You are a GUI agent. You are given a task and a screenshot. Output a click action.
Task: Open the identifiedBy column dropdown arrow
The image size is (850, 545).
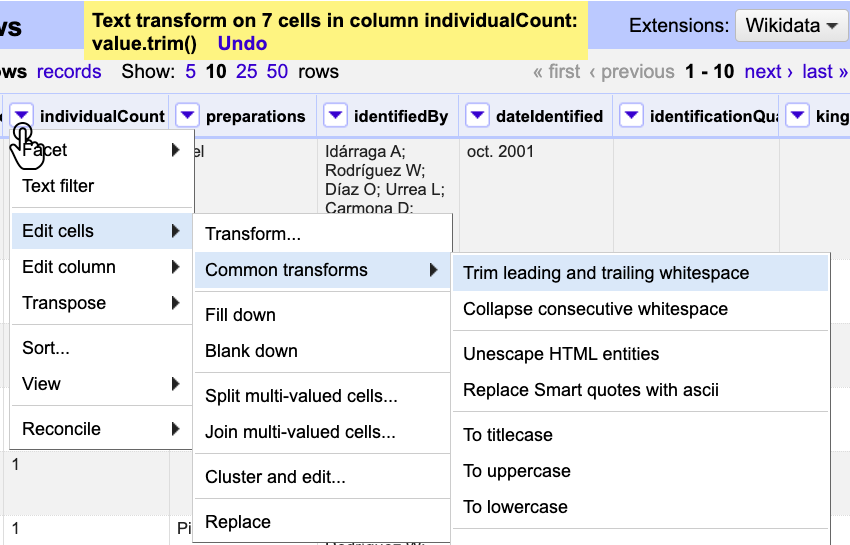[335, 116]
